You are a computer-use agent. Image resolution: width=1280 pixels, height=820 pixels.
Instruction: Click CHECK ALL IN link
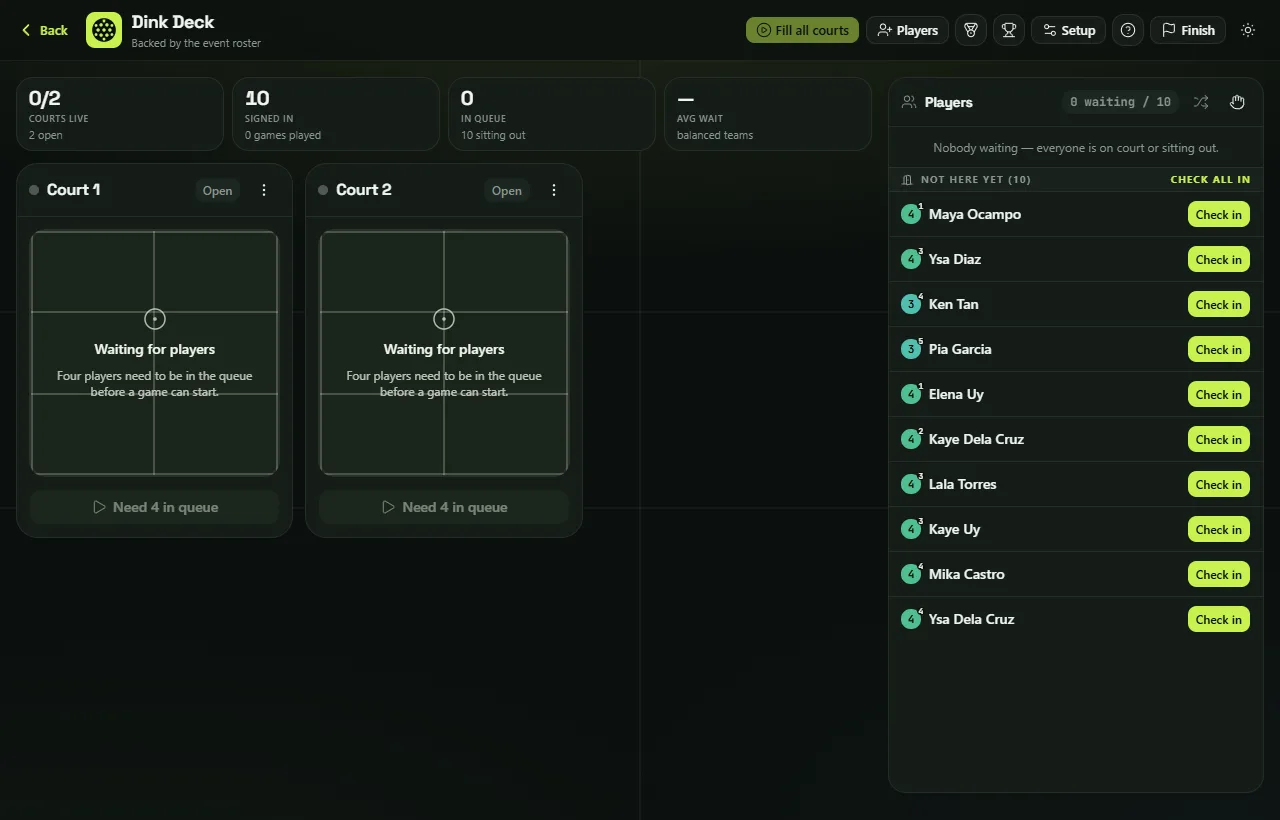(x=1210, y=180)
